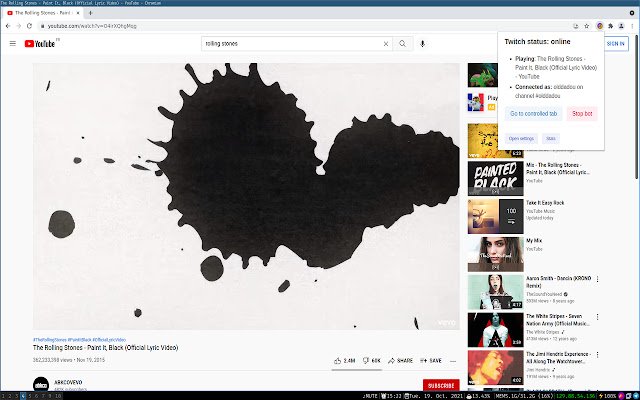Screen dimensions: 640x400
Task: Open settings in the Twitch popup
Action: click(x=521, y=138)
